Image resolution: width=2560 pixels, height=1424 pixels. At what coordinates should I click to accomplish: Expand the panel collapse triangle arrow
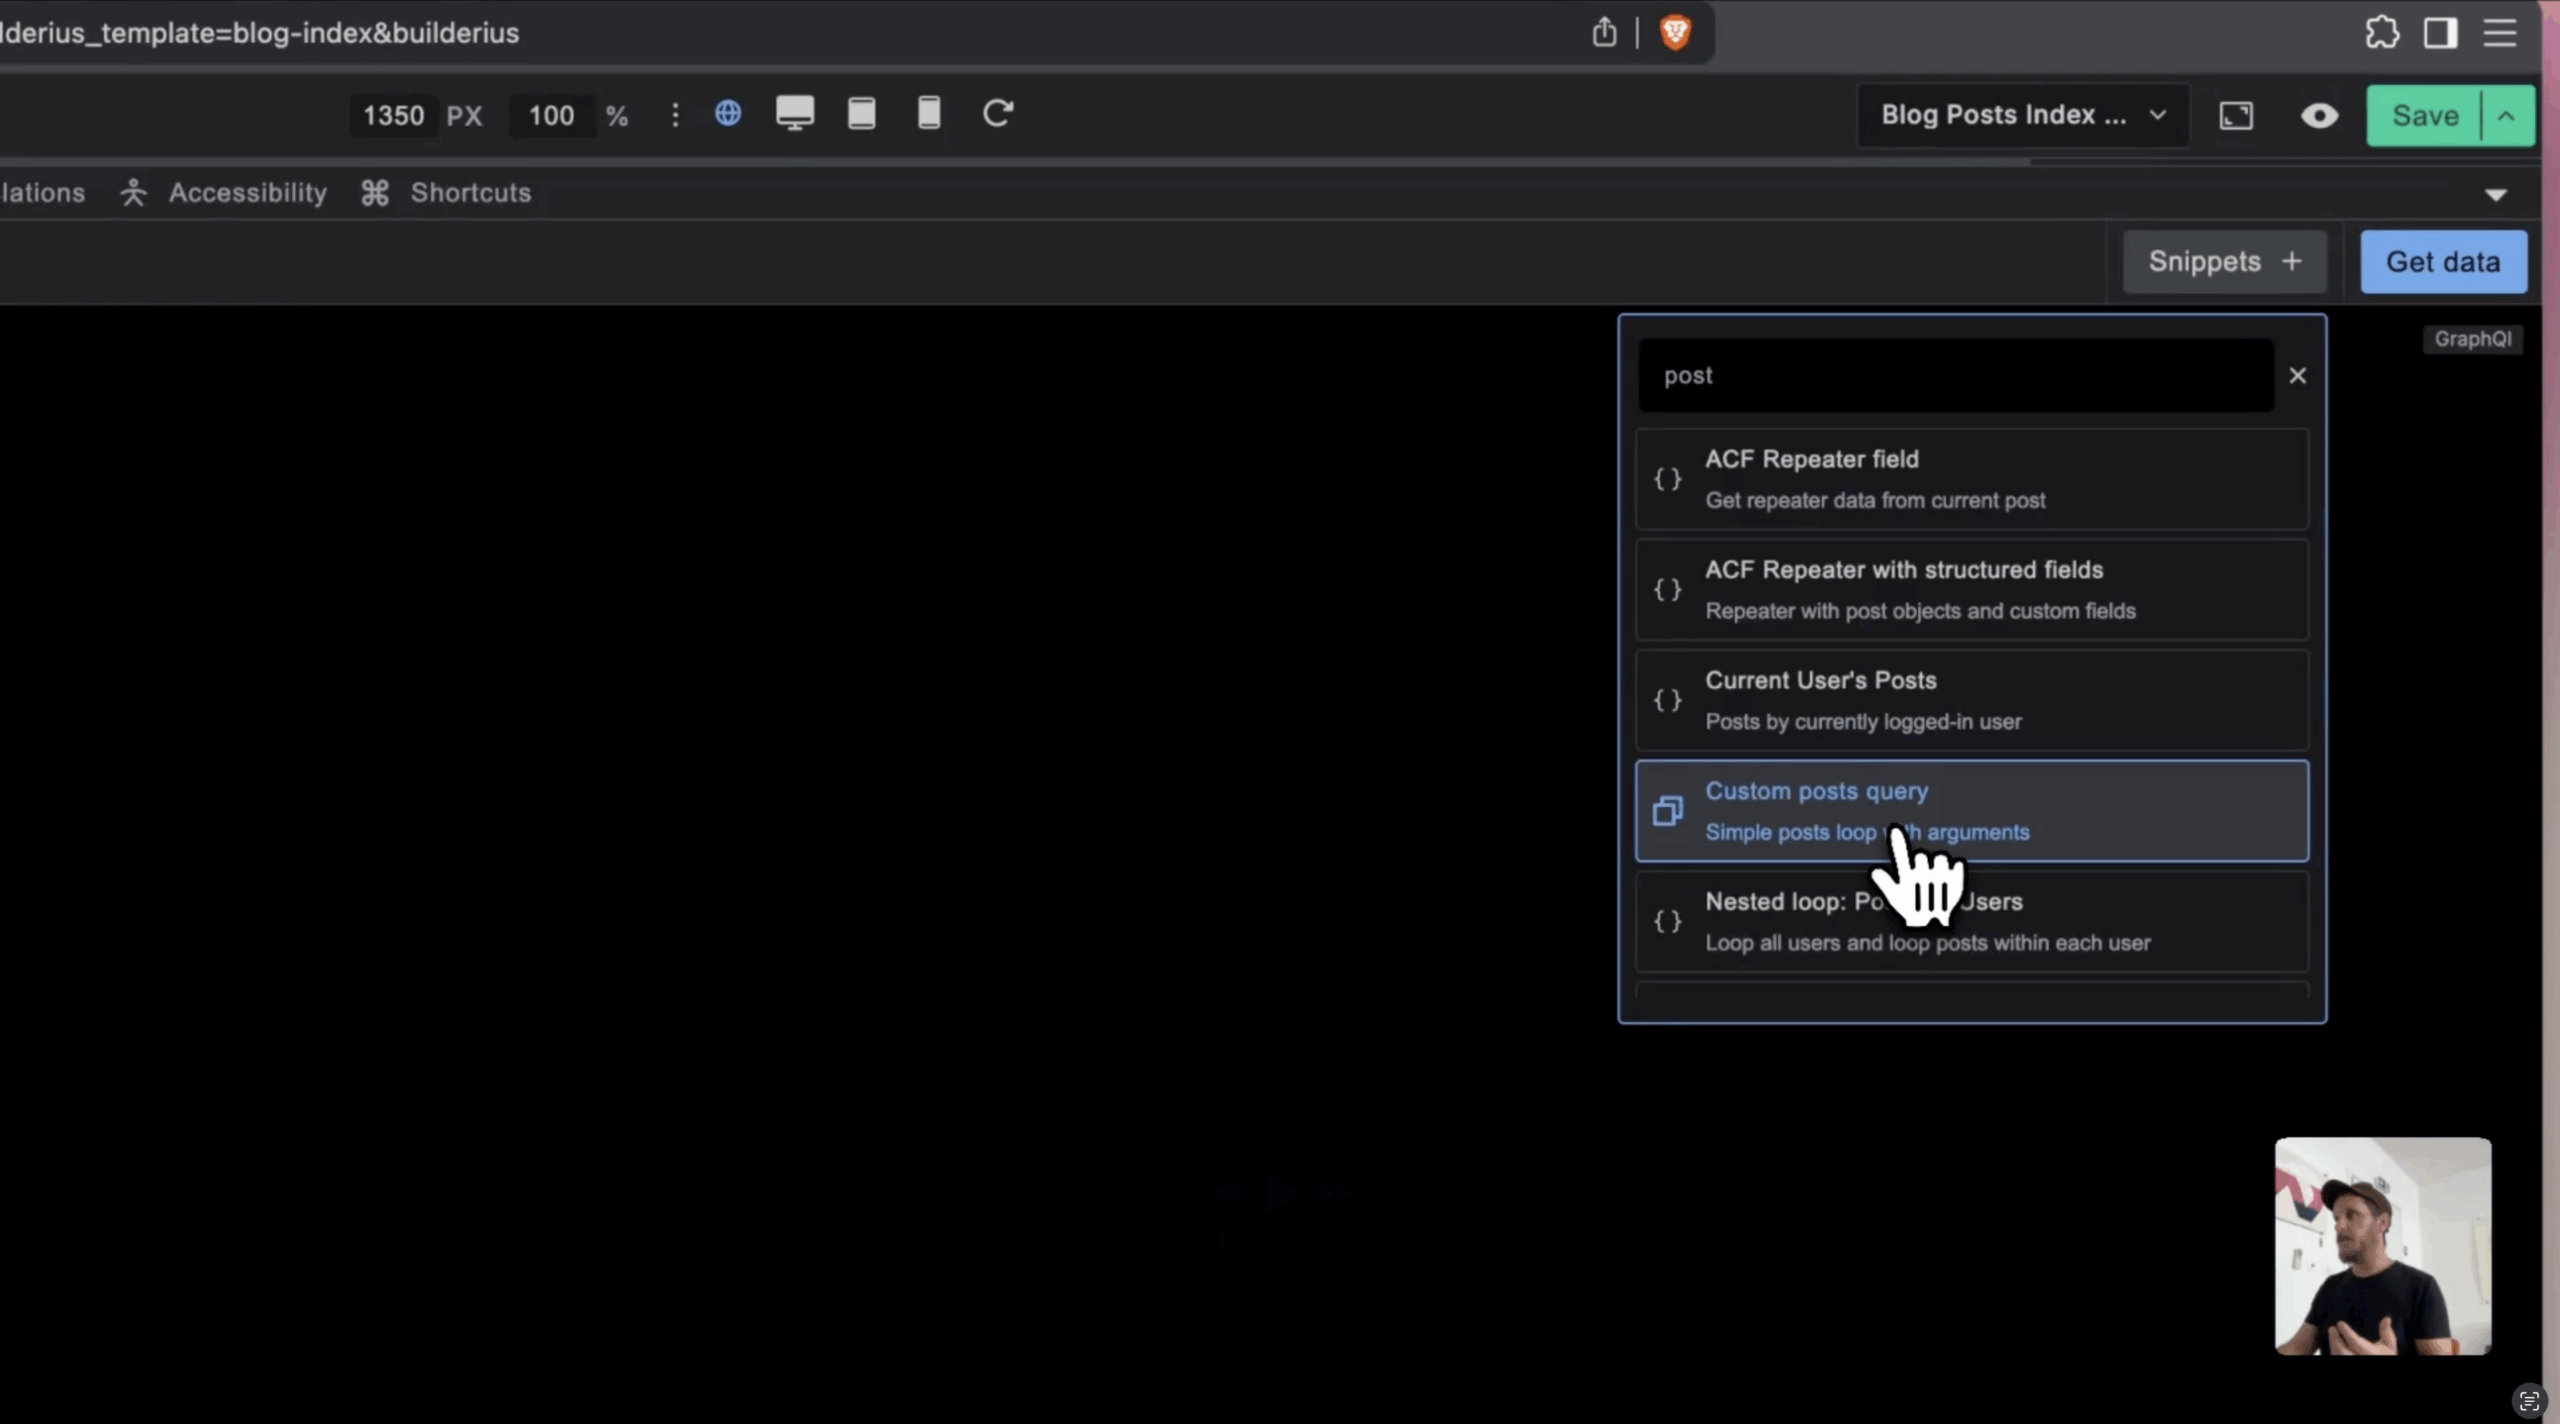2496,195
